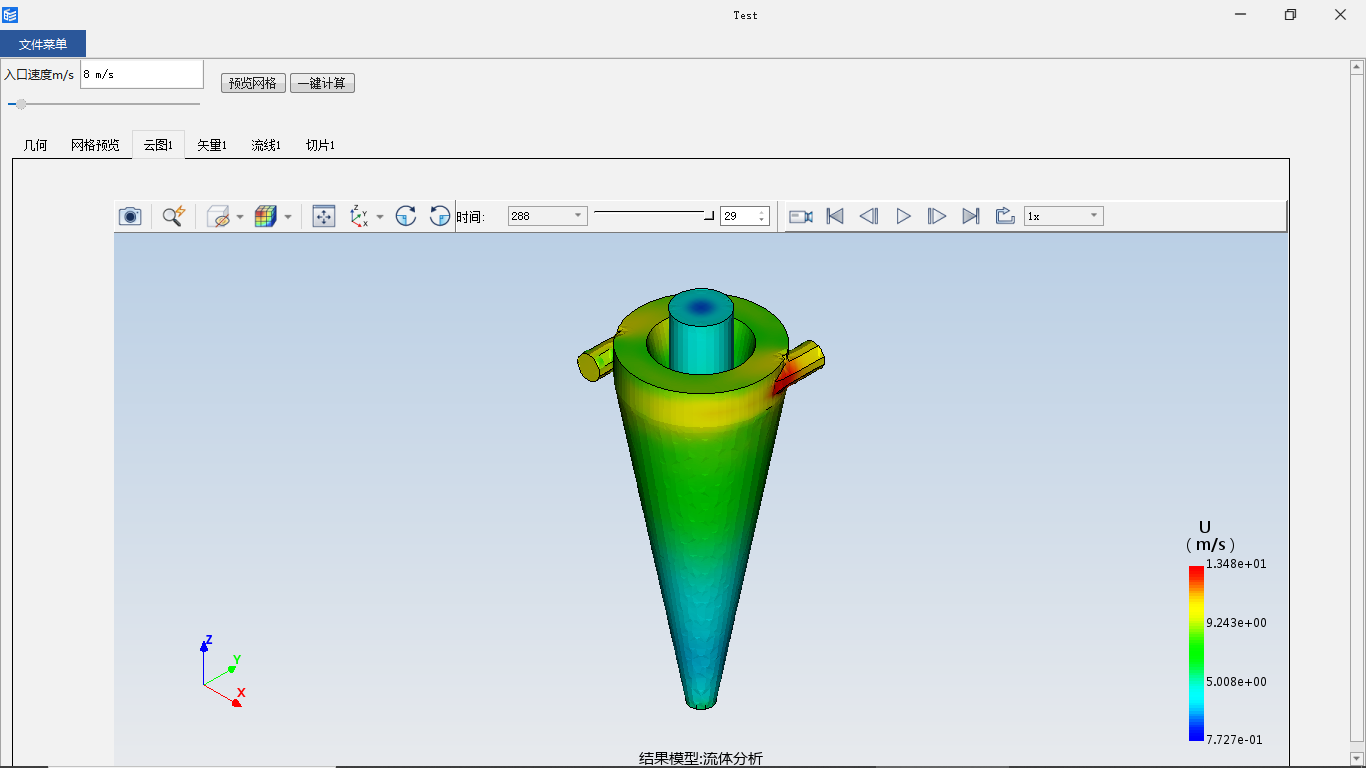This screenshot has width=1366, height=768.
Task: Step back one animation frame
Action: tap(869, 216)
